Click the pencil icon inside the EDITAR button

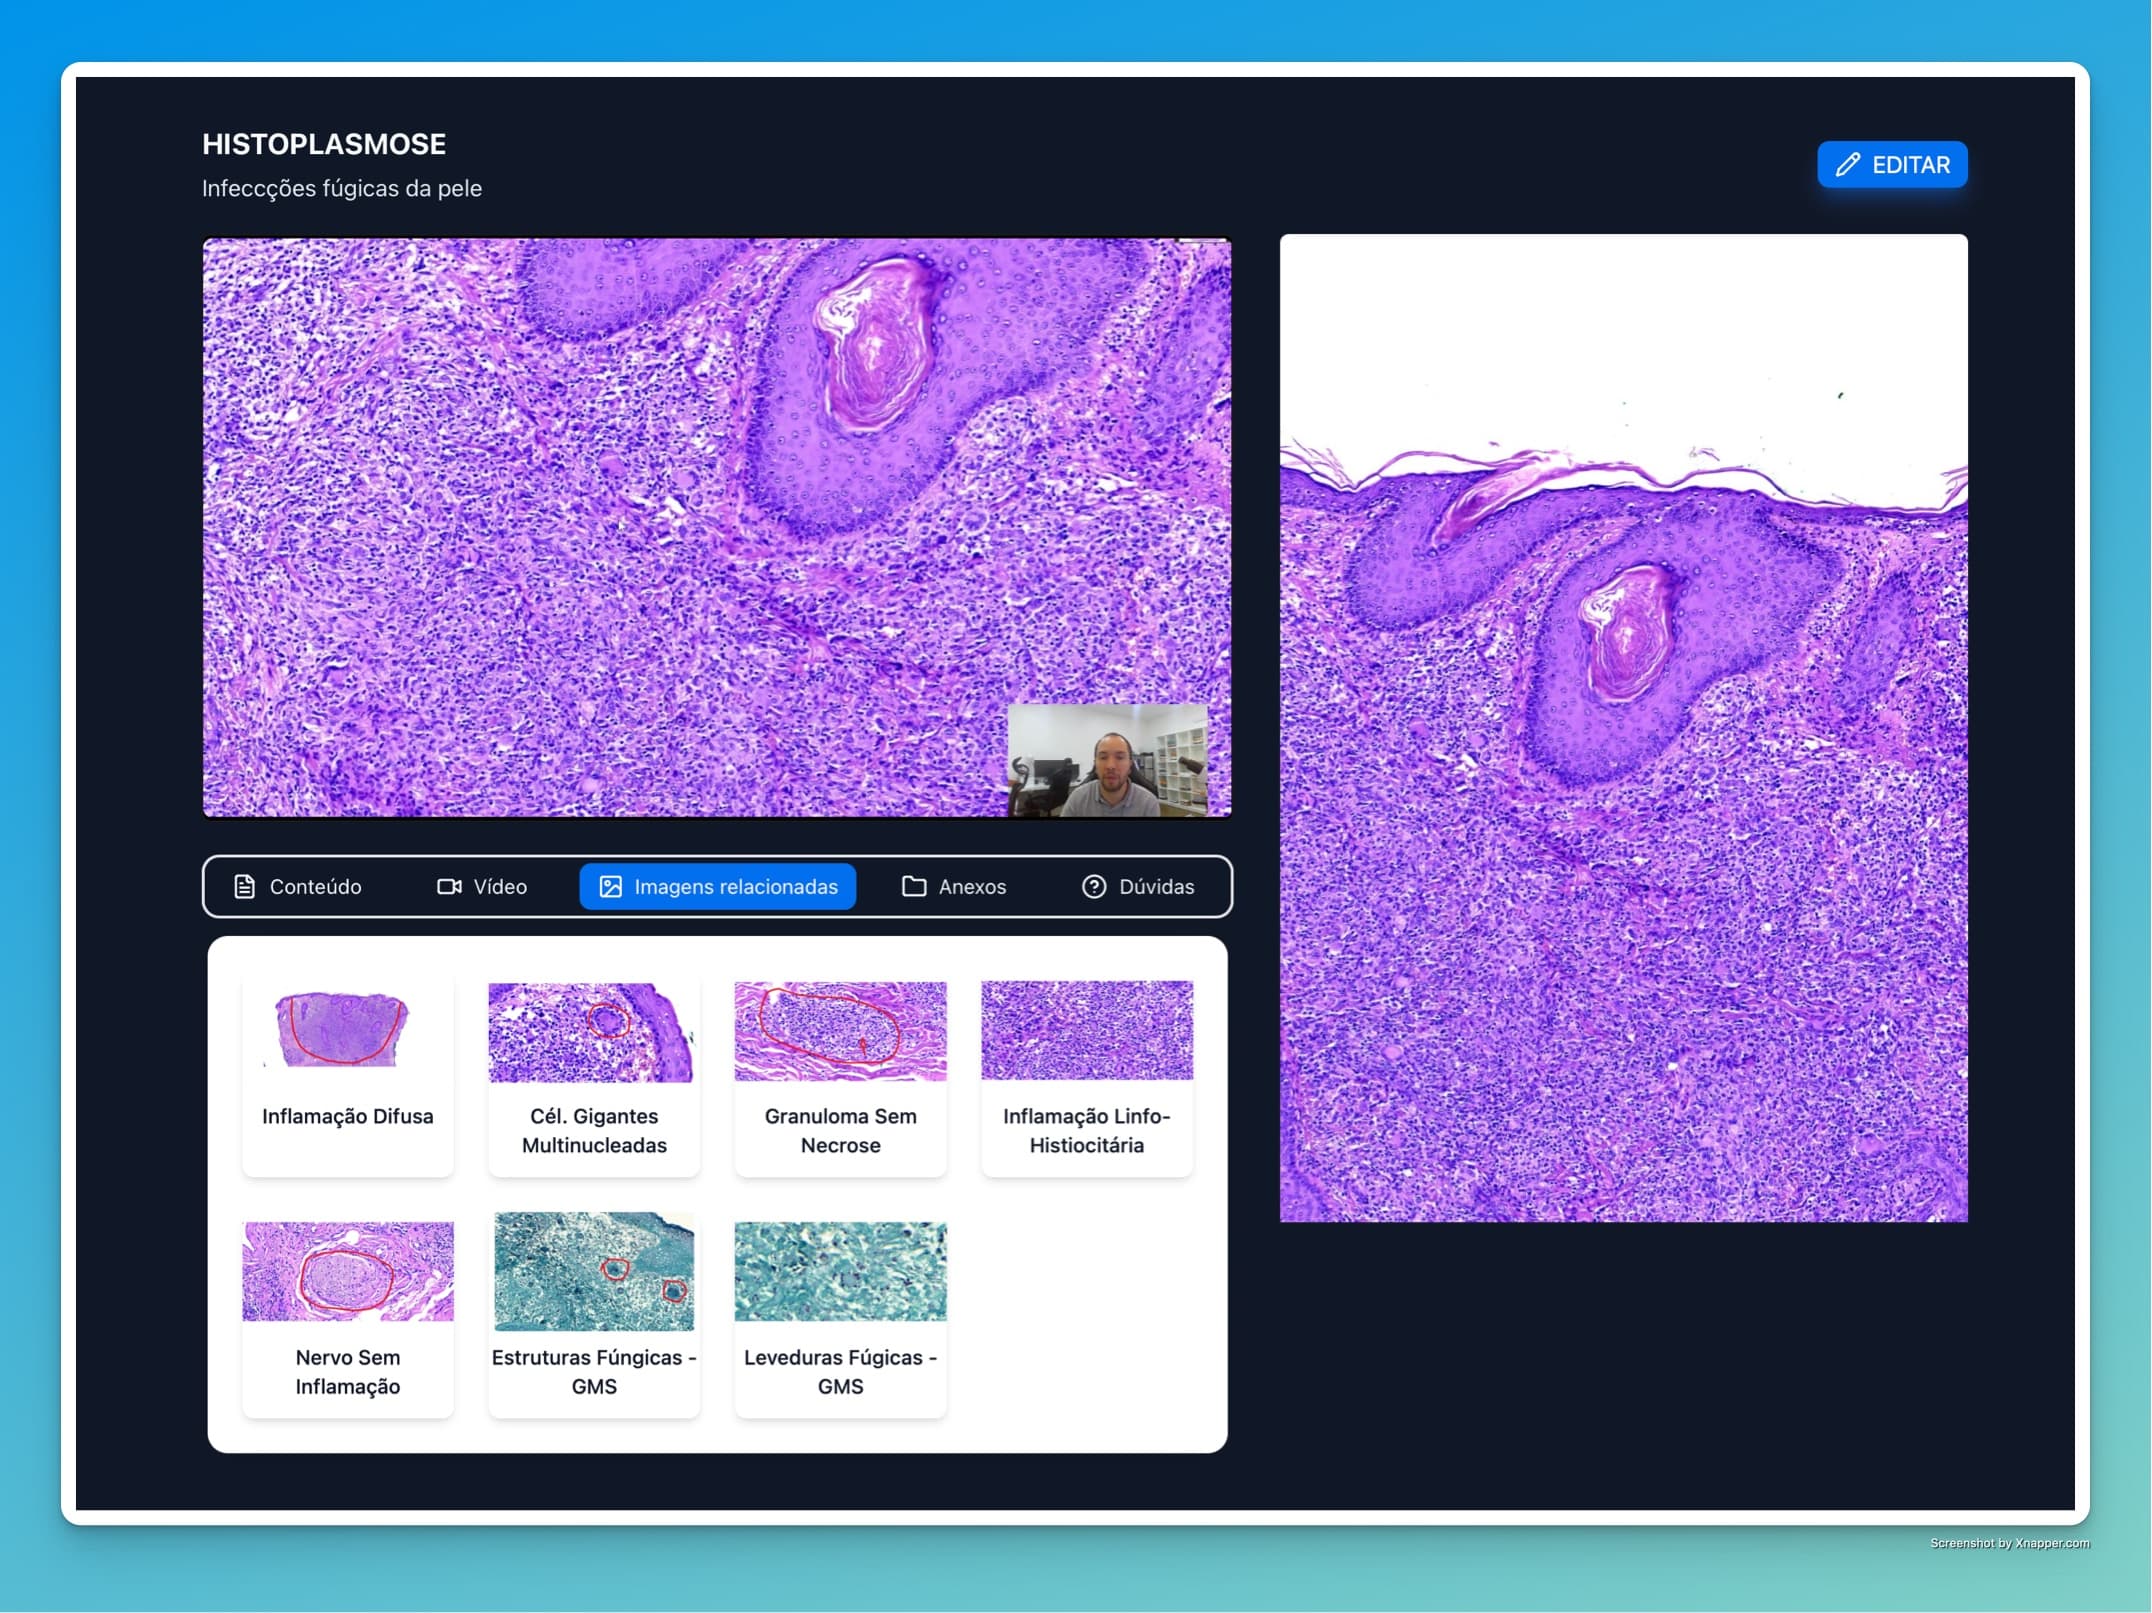point(1848,164)
